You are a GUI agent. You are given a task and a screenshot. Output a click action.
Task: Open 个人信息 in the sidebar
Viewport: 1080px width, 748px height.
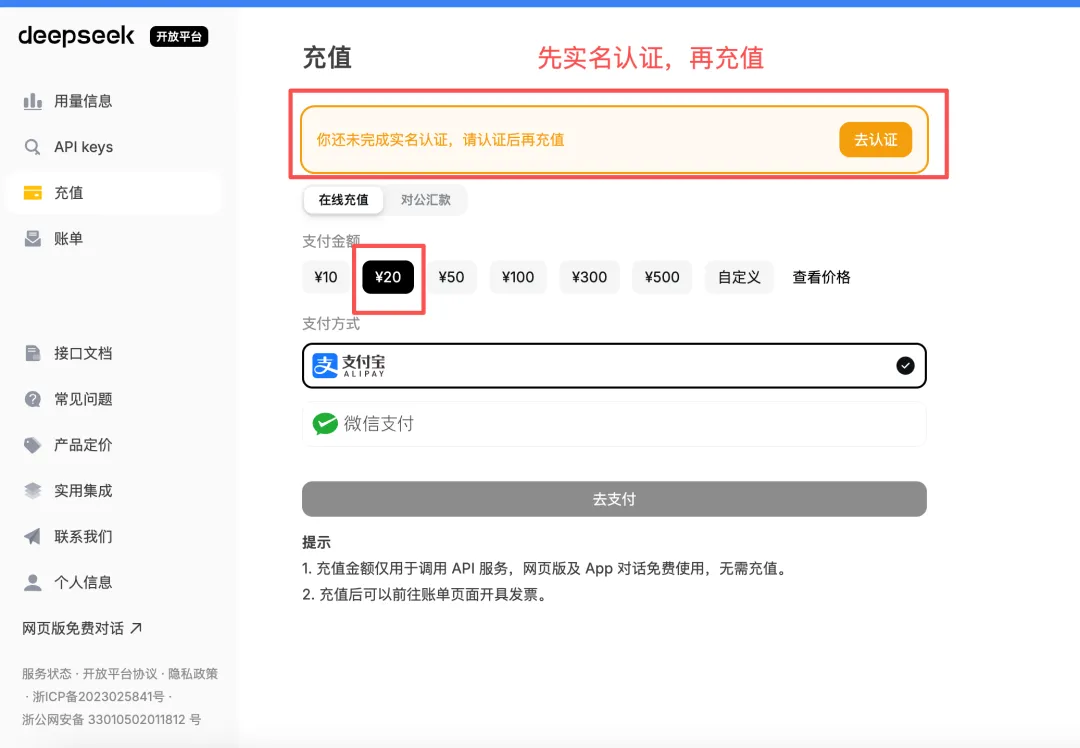[x=113, y=583]
